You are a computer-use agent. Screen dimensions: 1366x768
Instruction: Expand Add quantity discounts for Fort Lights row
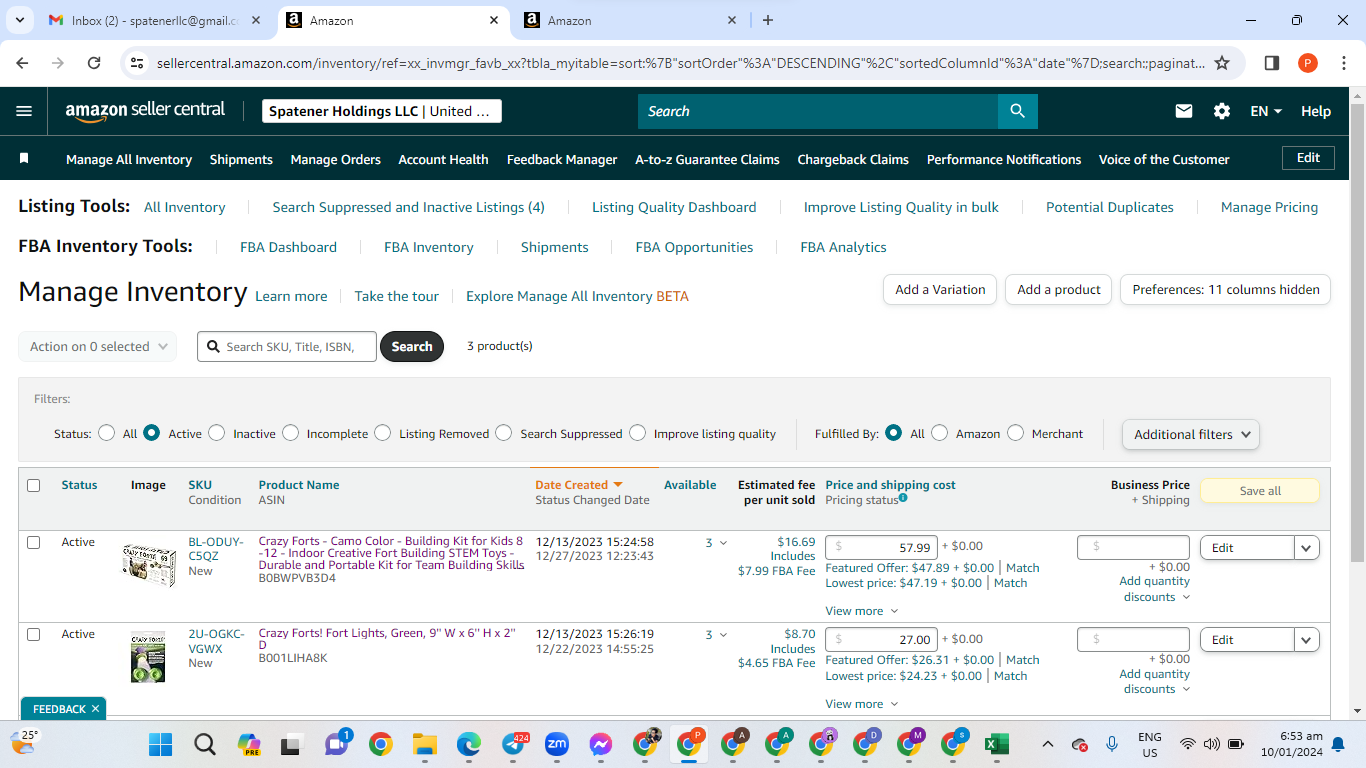click(1155, 681)
